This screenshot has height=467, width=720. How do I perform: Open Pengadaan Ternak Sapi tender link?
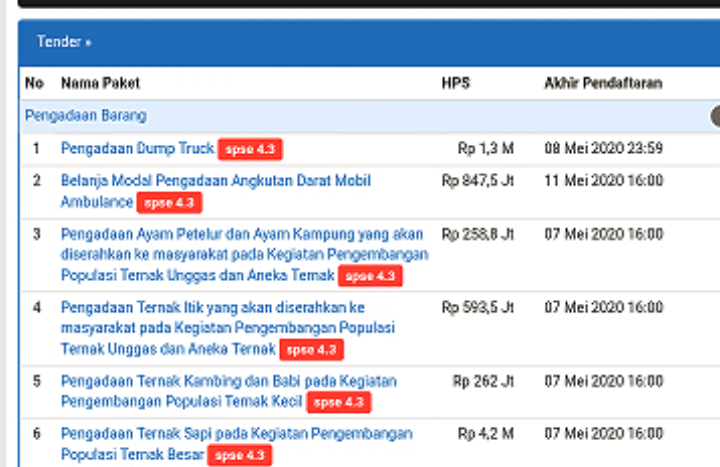pos(236,444)
